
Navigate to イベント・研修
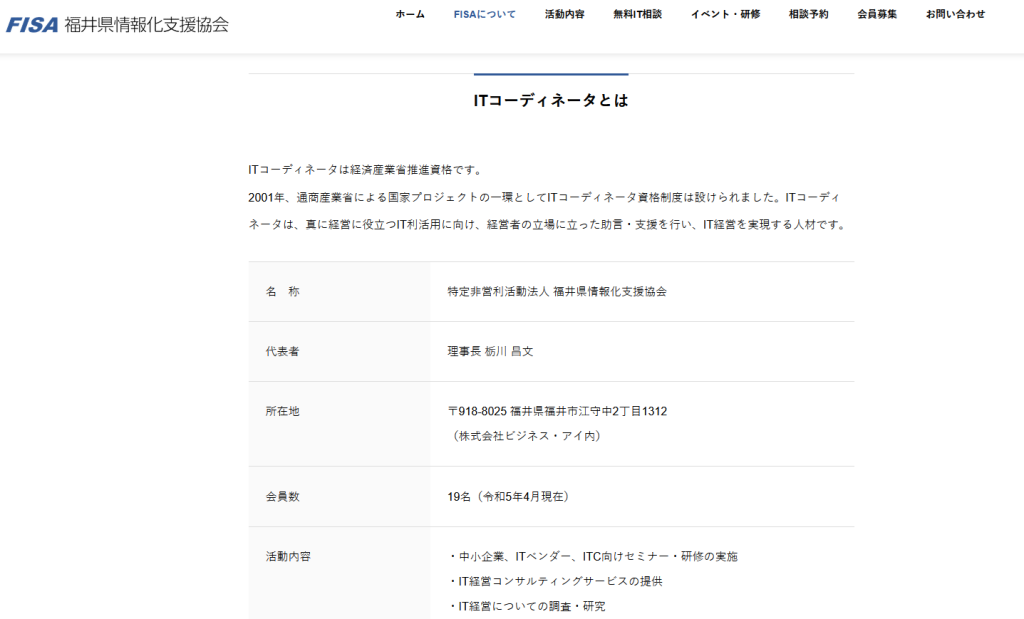pyautogui.click(x=725, y=14)
